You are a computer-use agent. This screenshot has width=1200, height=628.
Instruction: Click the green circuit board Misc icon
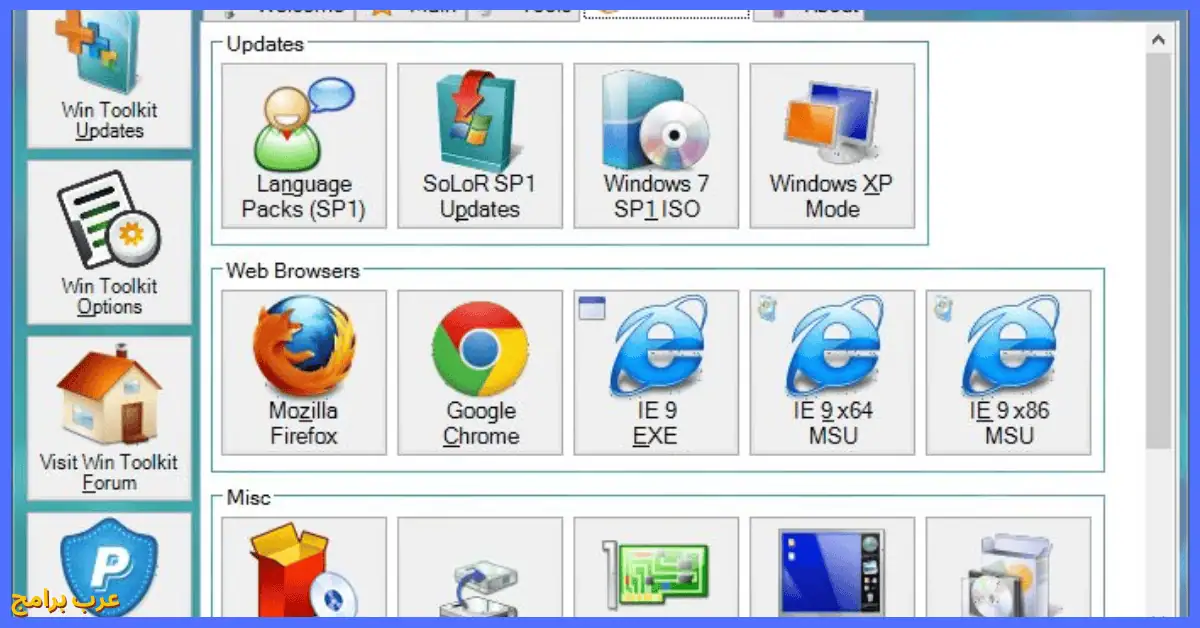(x=656, y=567)
